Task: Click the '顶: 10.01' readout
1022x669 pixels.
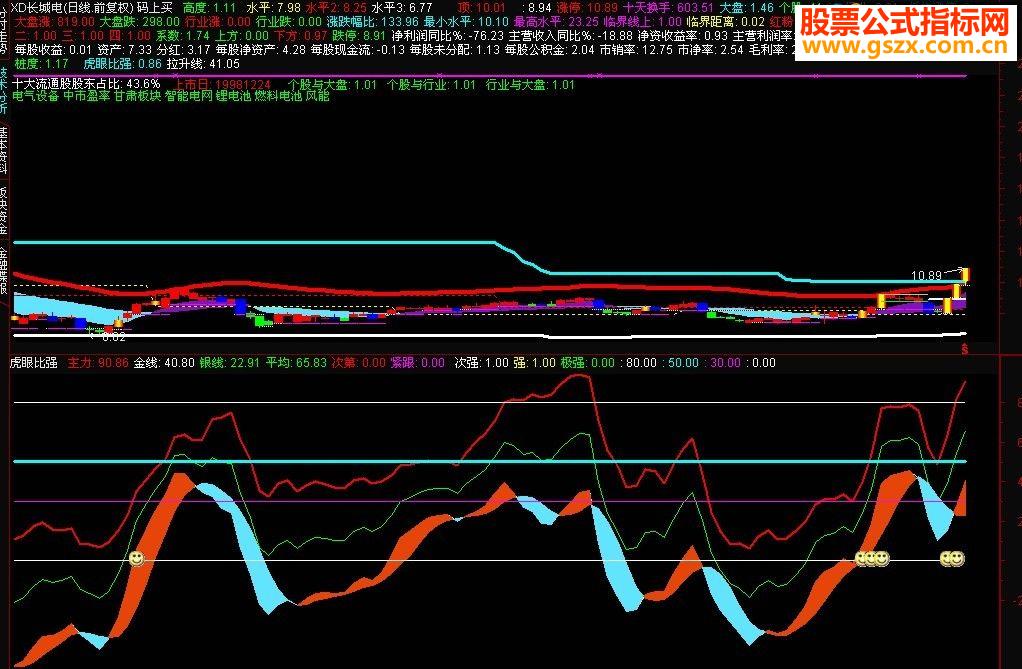Action: [482, 8]
